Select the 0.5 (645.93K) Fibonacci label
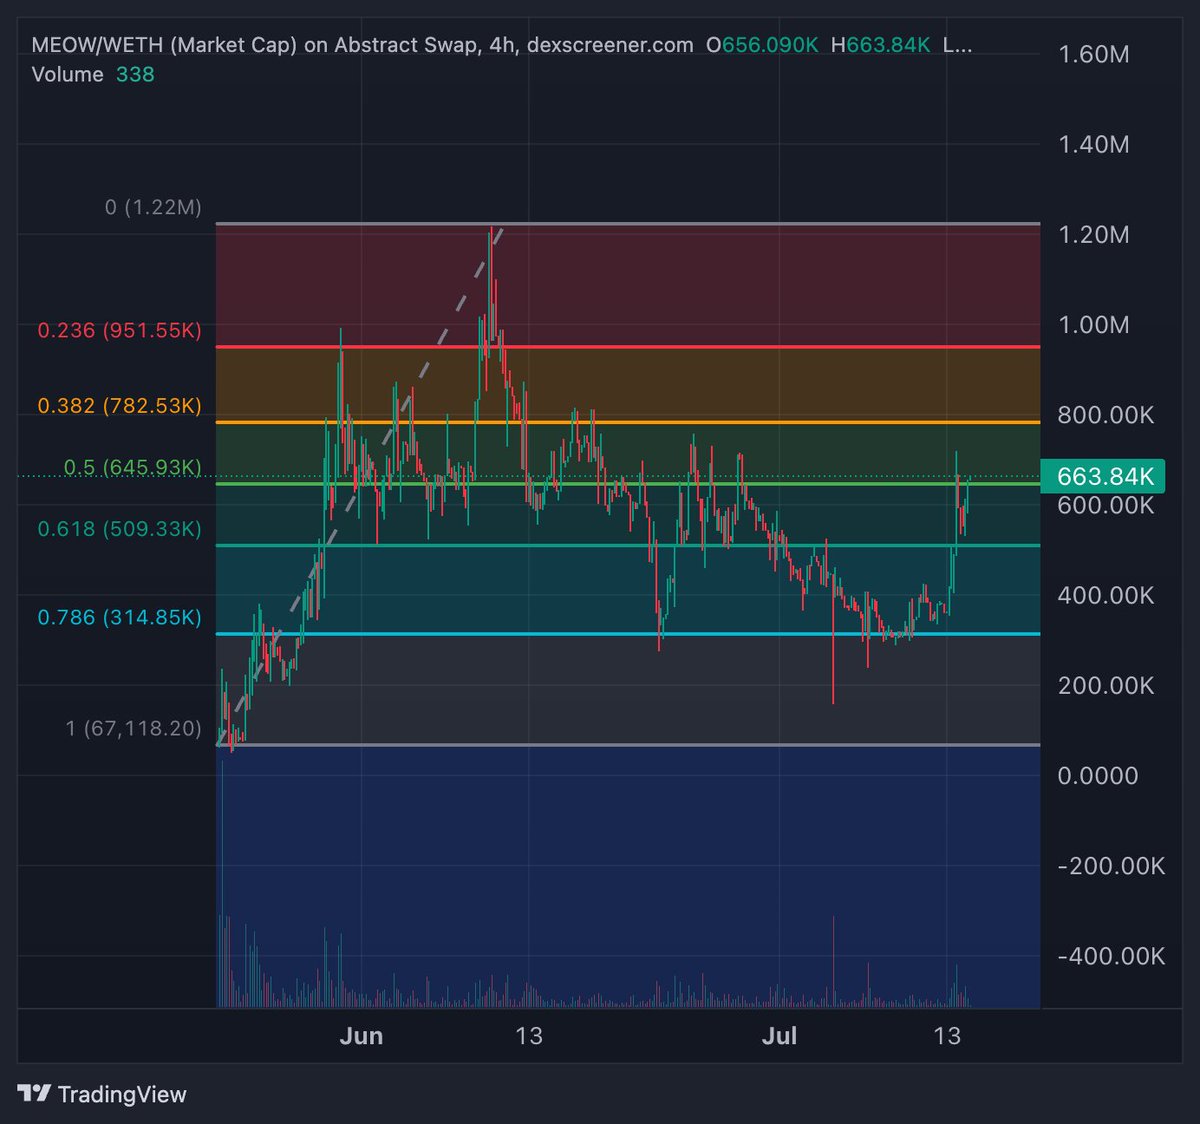 tap(133, 468)
